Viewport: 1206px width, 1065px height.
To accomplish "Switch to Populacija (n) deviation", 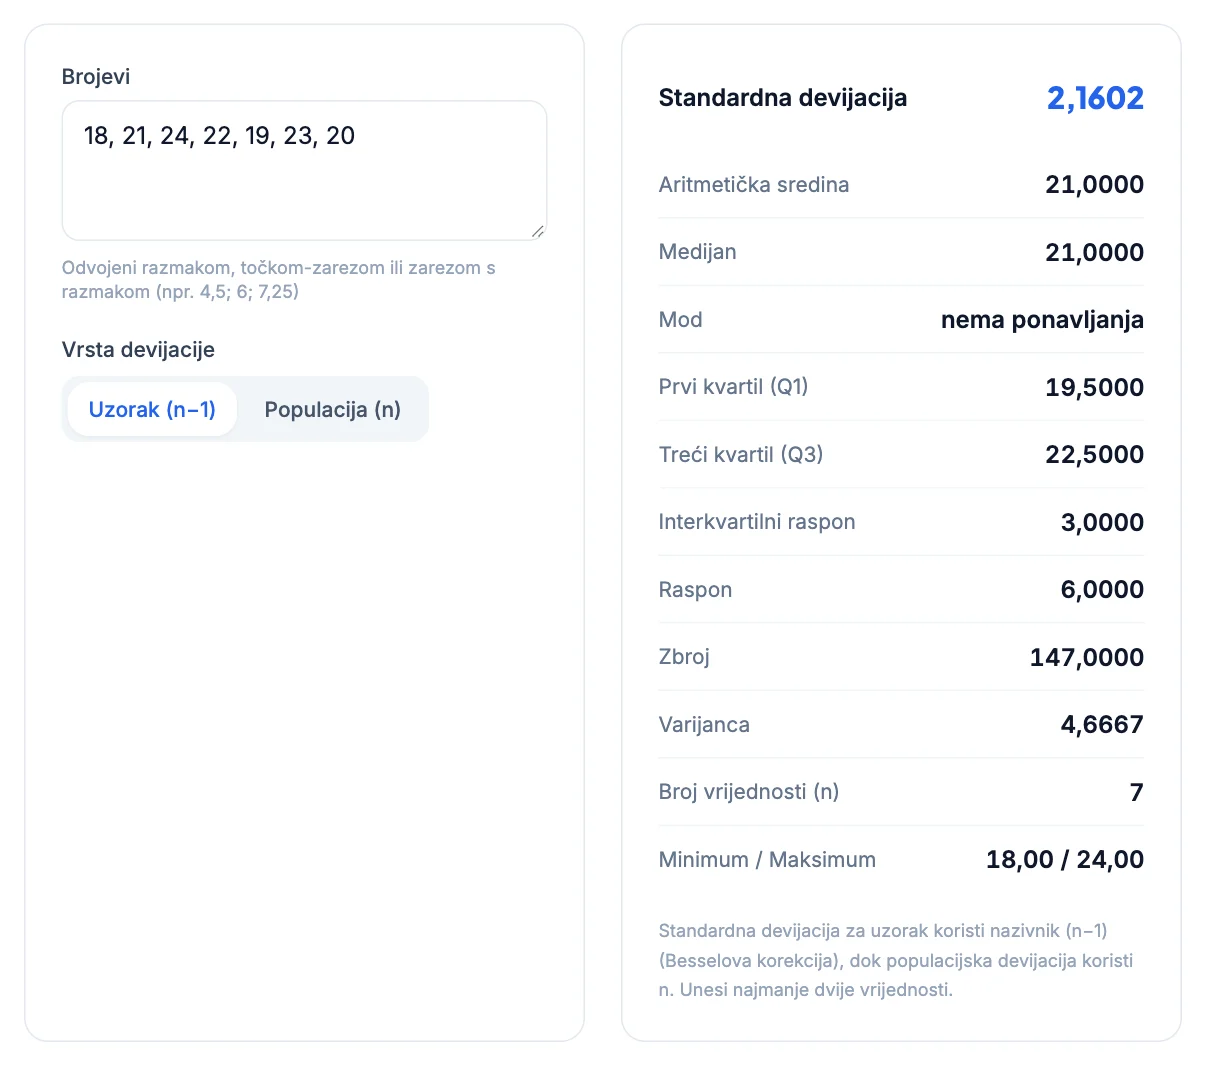I will (x=332, y=409).
